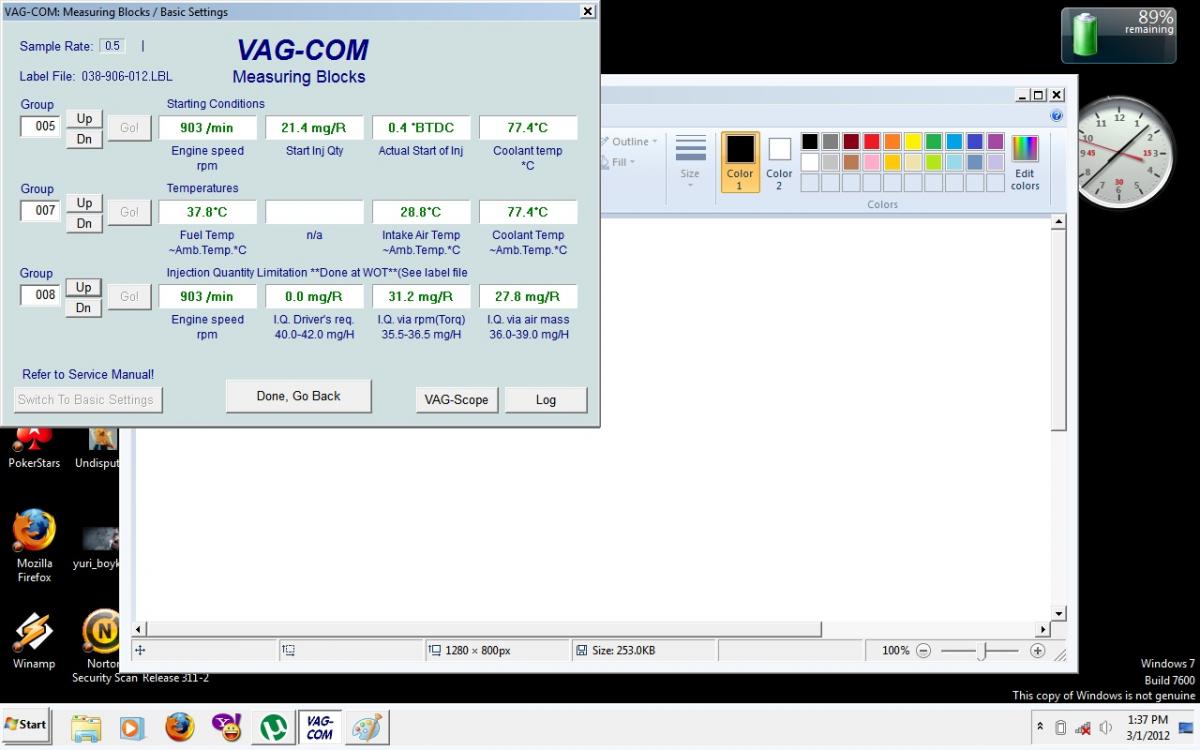Click Up button for group 008
1200x750 pixels.
[x=84, y=287]
